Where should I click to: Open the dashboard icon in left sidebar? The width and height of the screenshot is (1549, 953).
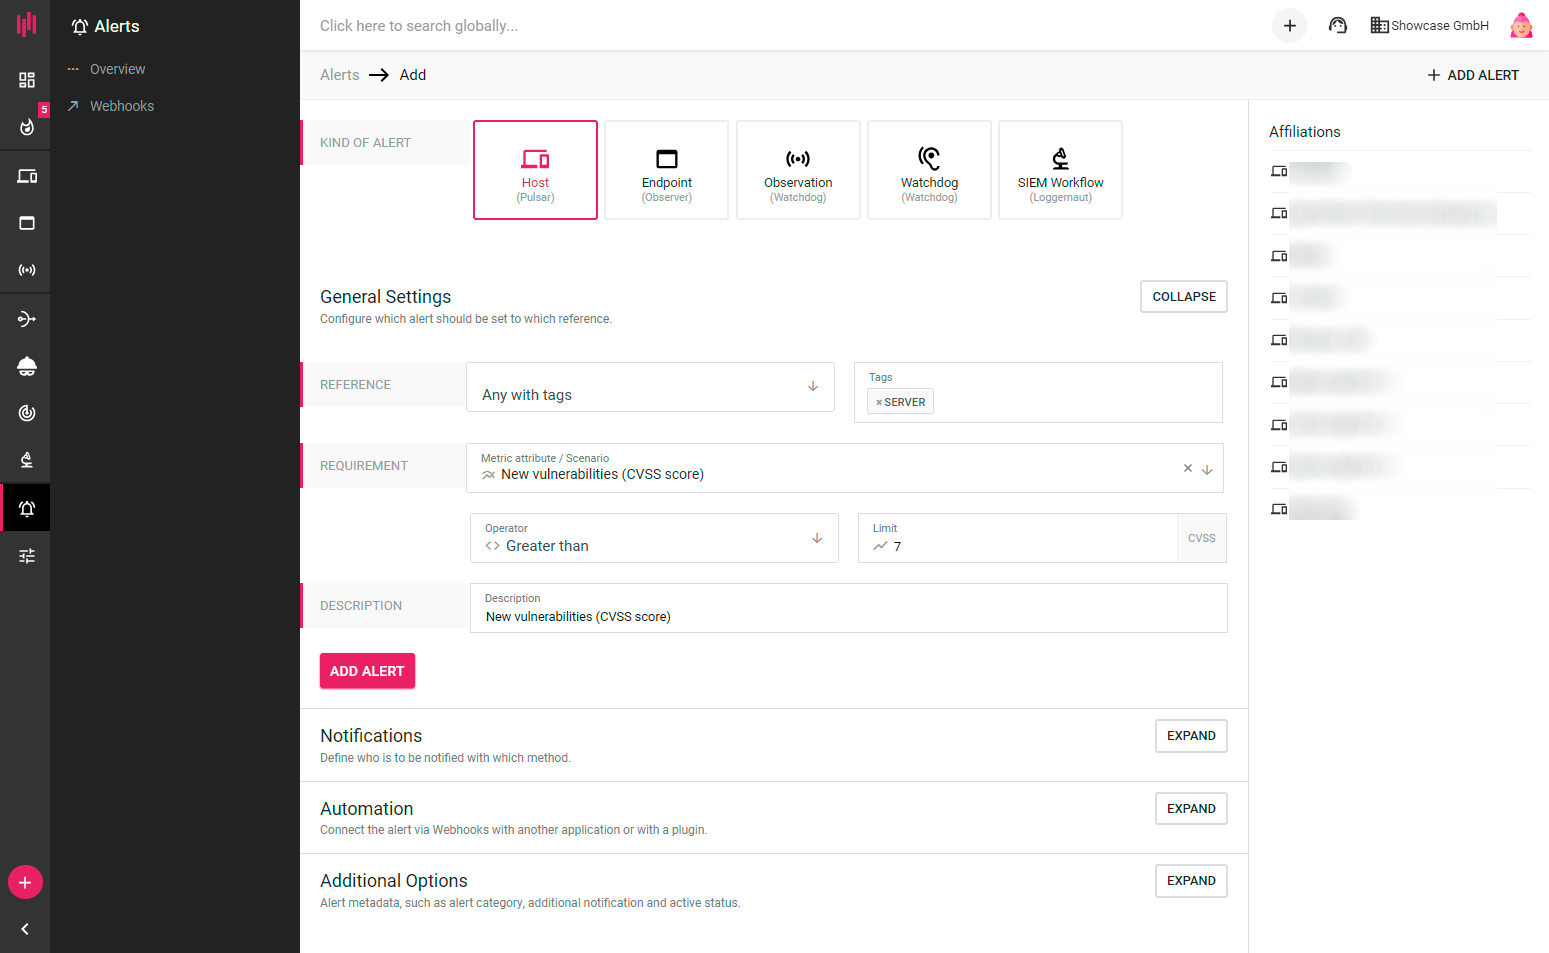(x=27, y=80)
